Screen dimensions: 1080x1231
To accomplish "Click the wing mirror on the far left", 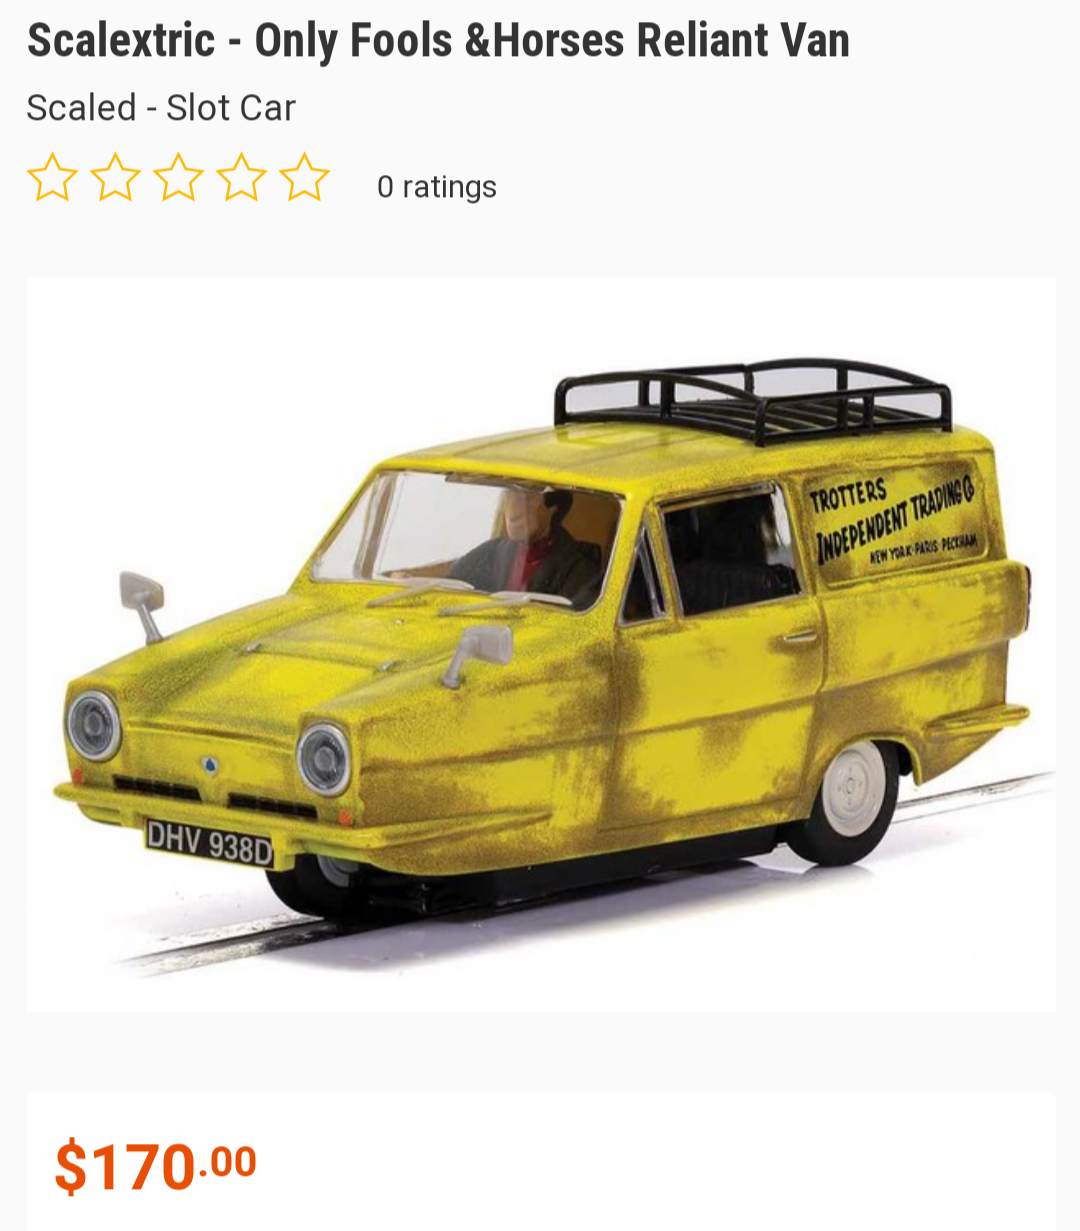I will (x=142, y=605).
